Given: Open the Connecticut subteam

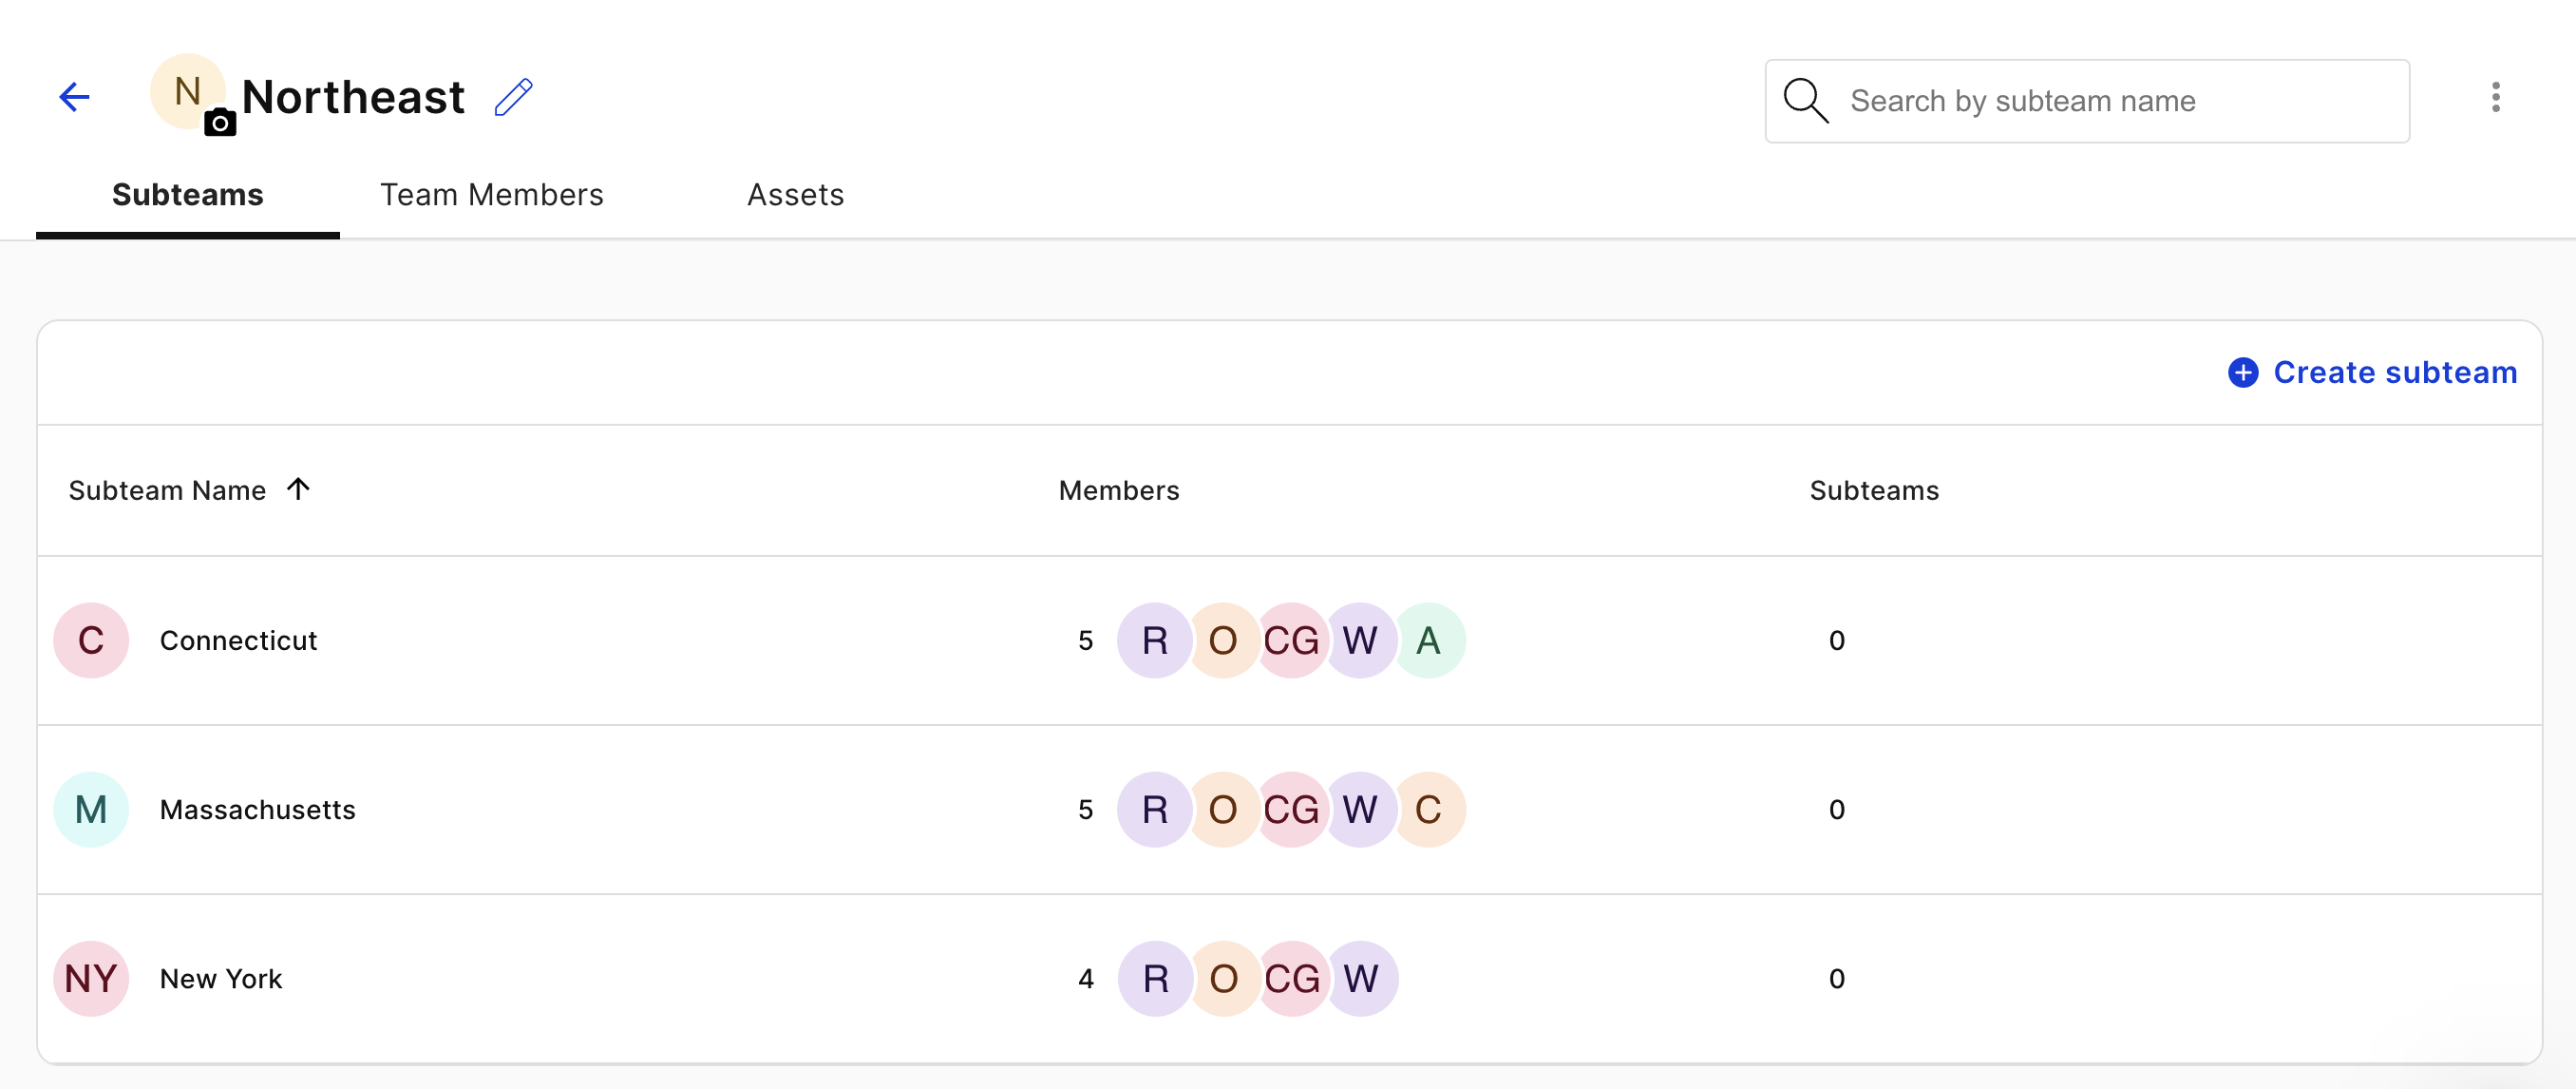Looking at the screenshot, I should click(238, 641).
